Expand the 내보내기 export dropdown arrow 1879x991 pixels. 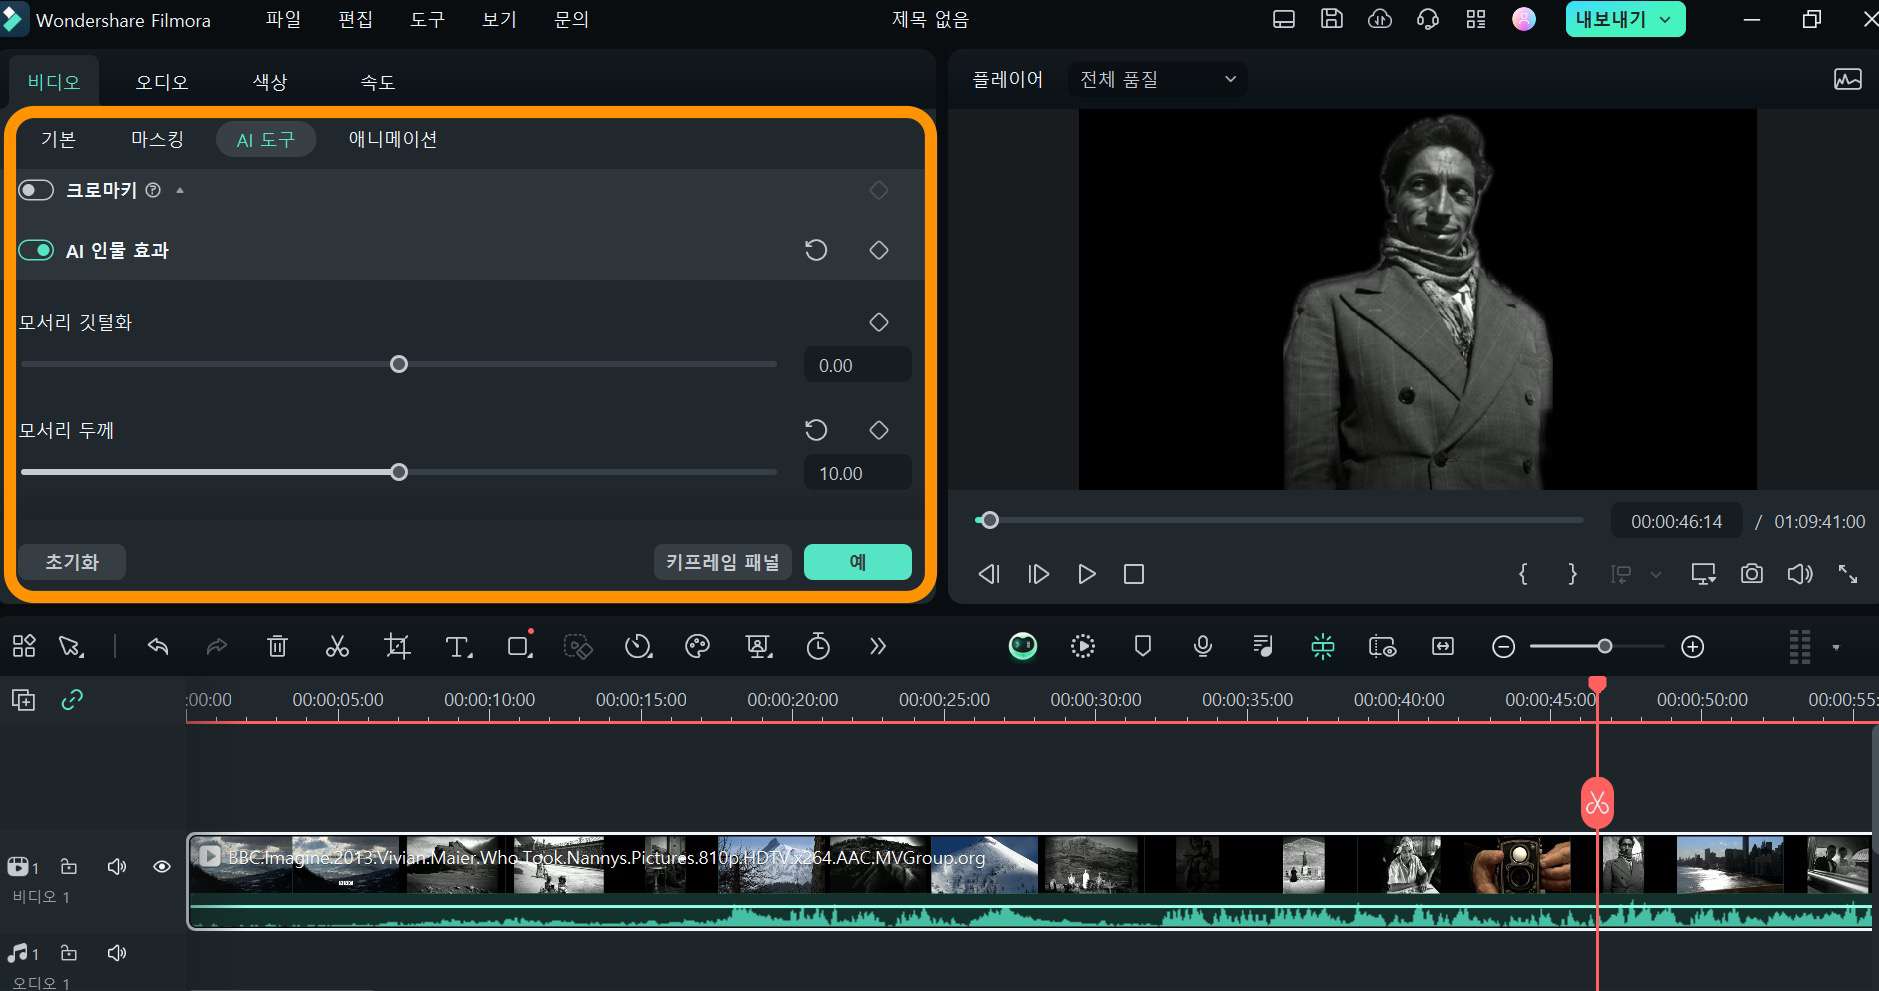1665,19
